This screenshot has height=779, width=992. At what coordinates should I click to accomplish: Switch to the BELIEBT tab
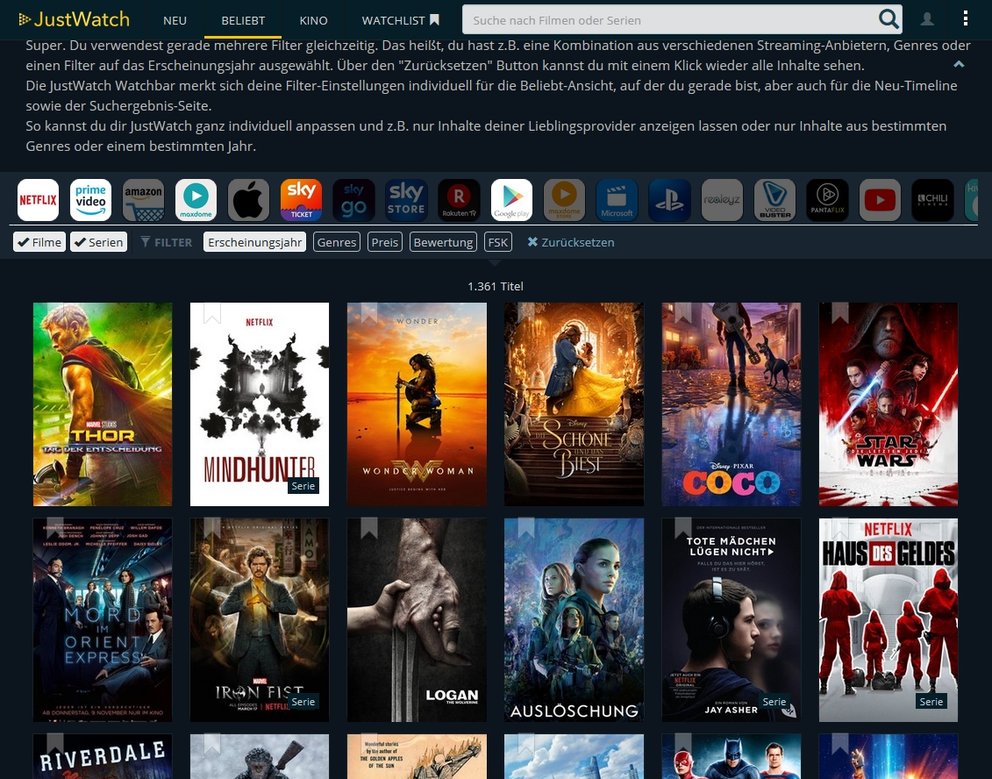pos(243,20)
